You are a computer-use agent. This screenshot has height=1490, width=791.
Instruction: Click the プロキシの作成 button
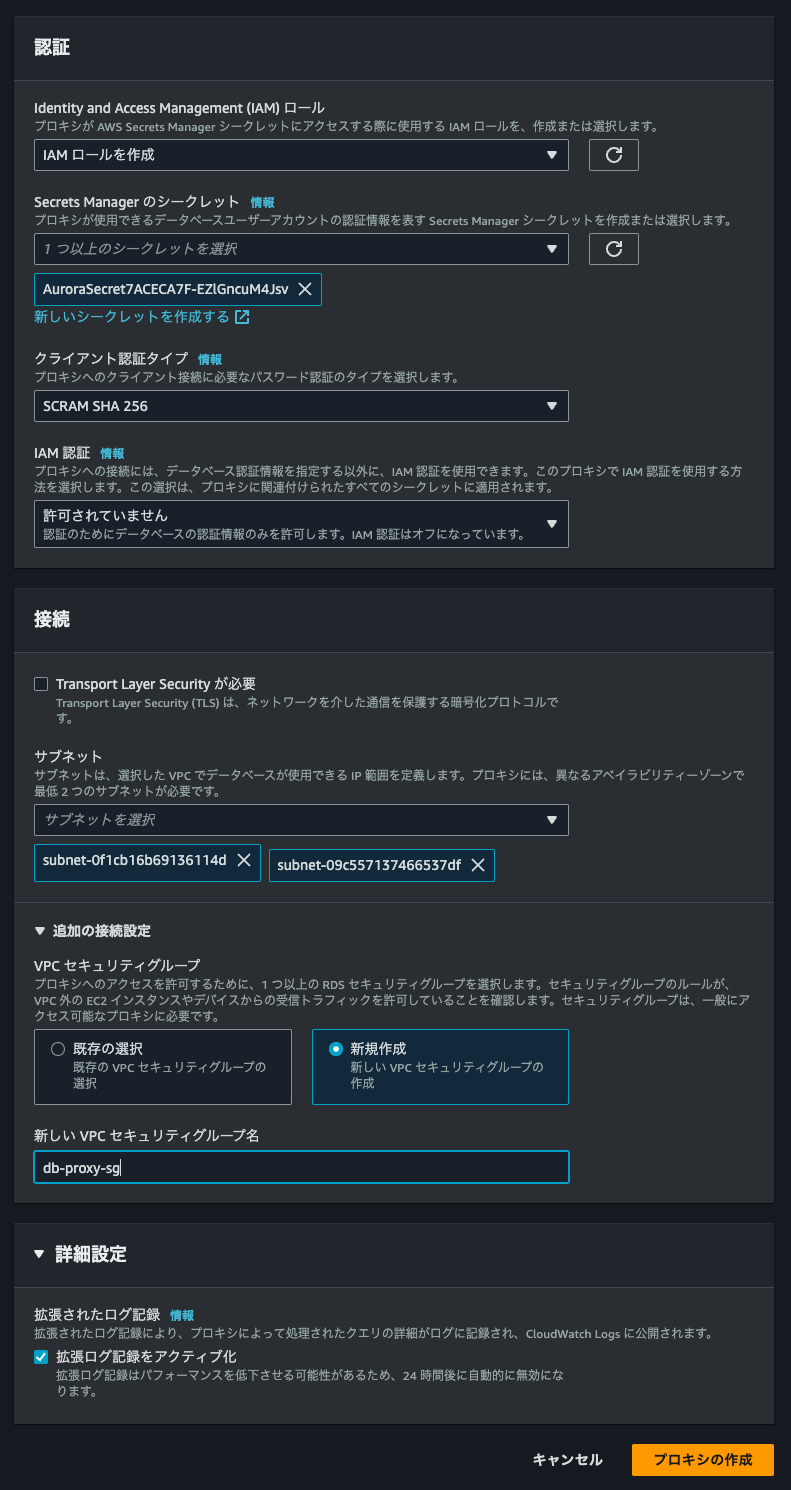click(702, 1459)
